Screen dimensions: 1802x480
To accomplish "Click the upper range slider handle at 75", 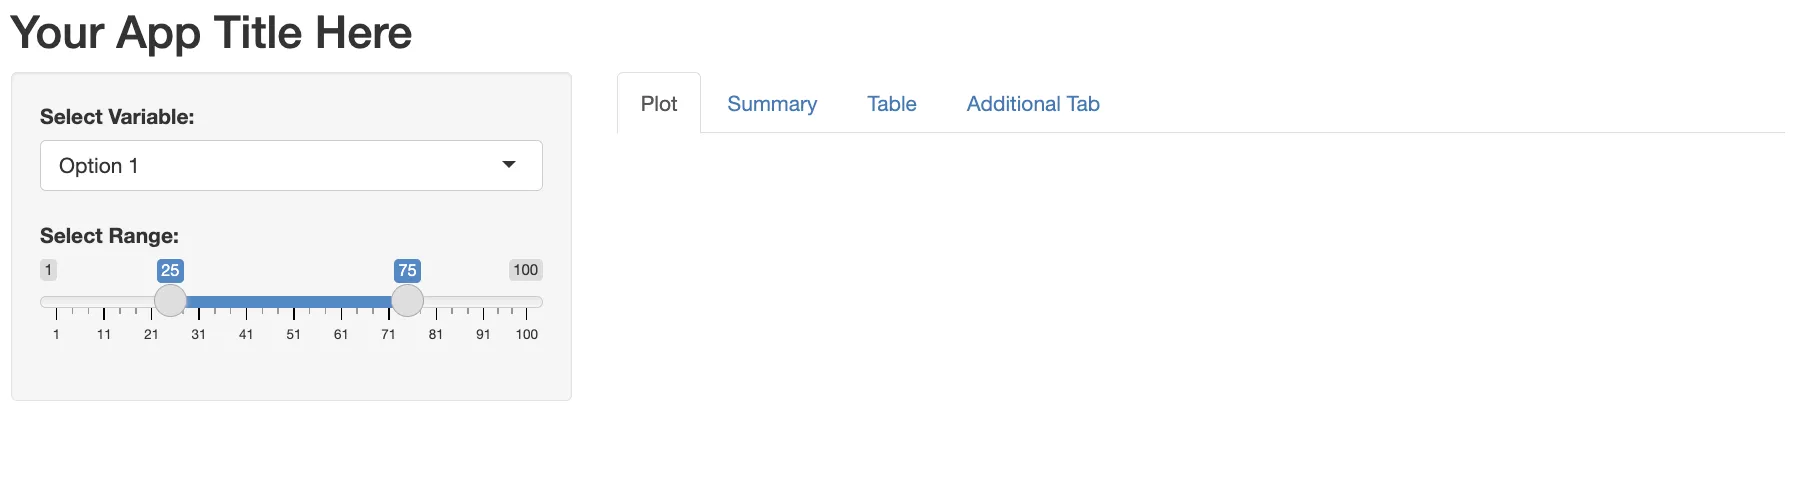I will [x=407, y=300].
